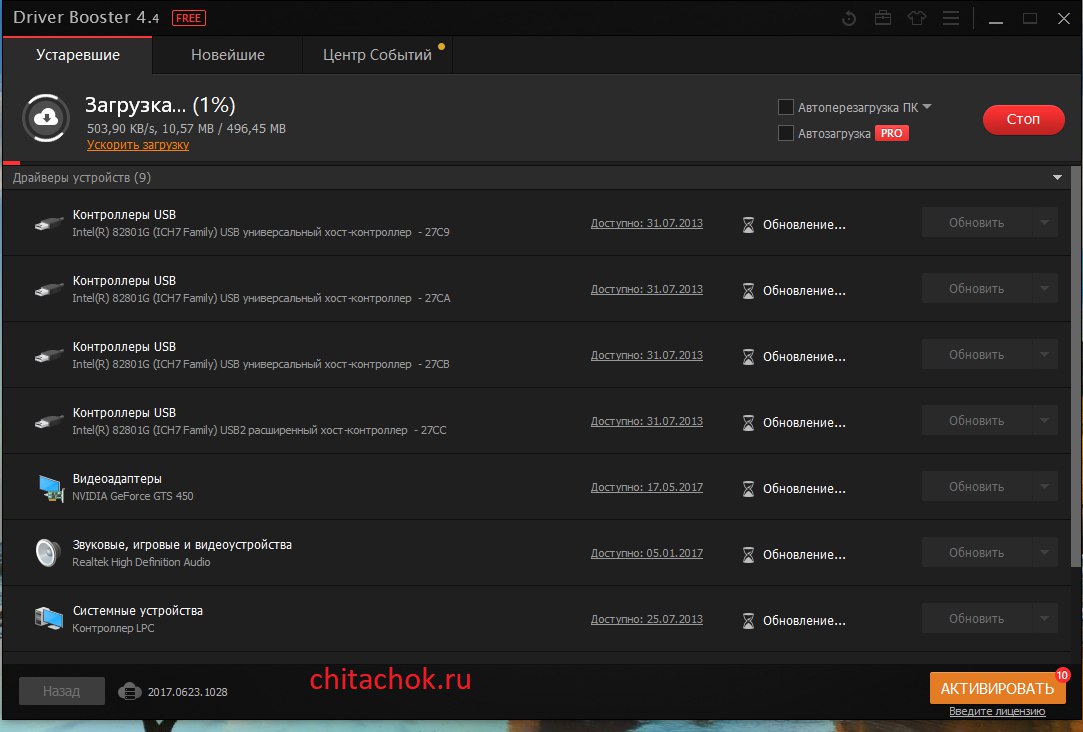Image resolution: width=1083 pixels, height=732 pixels.
Task: Open Обновить dropdown arrow for 27C9 controller
Action: 1044,222
